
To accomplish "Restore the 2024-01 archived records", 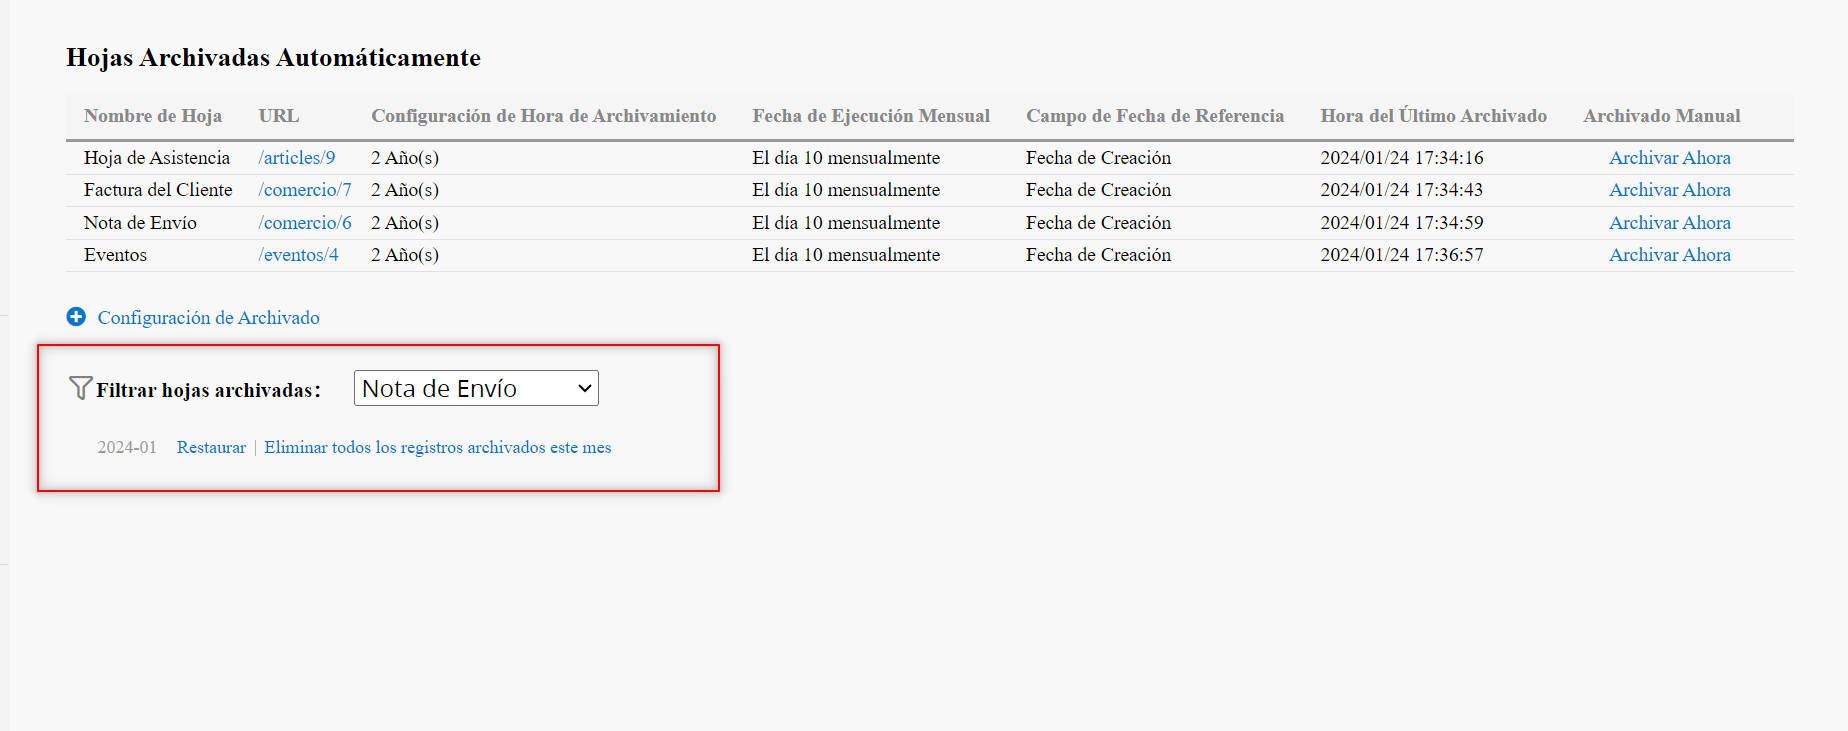I will point(211,448).
